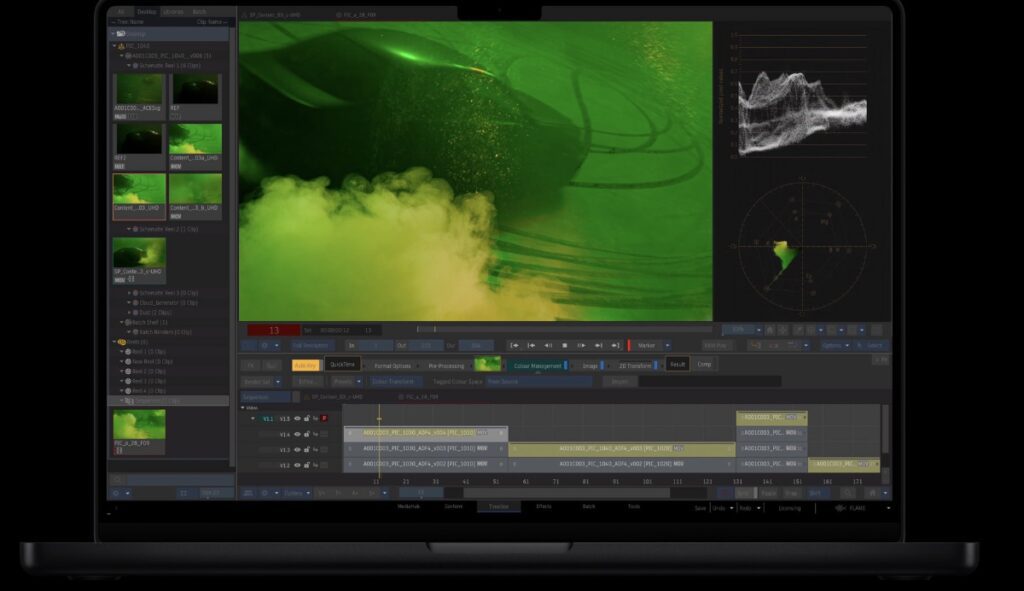Switch to the Libraries tab
The width and height of the screenshot is (1024, 591).
[x=173, y=12]
